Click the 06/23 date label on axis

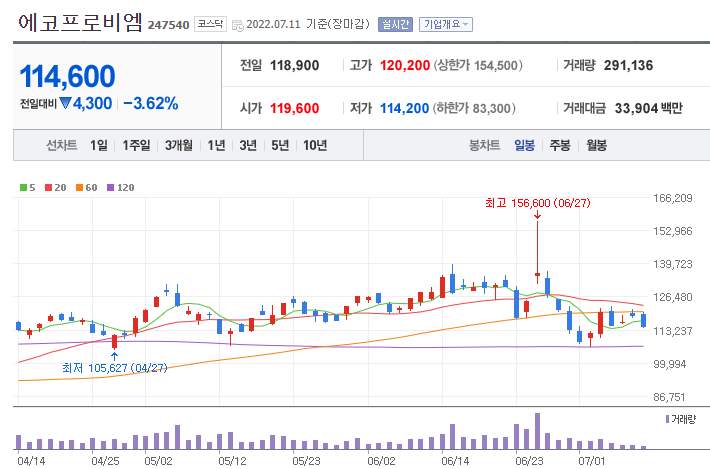[529, 461]
